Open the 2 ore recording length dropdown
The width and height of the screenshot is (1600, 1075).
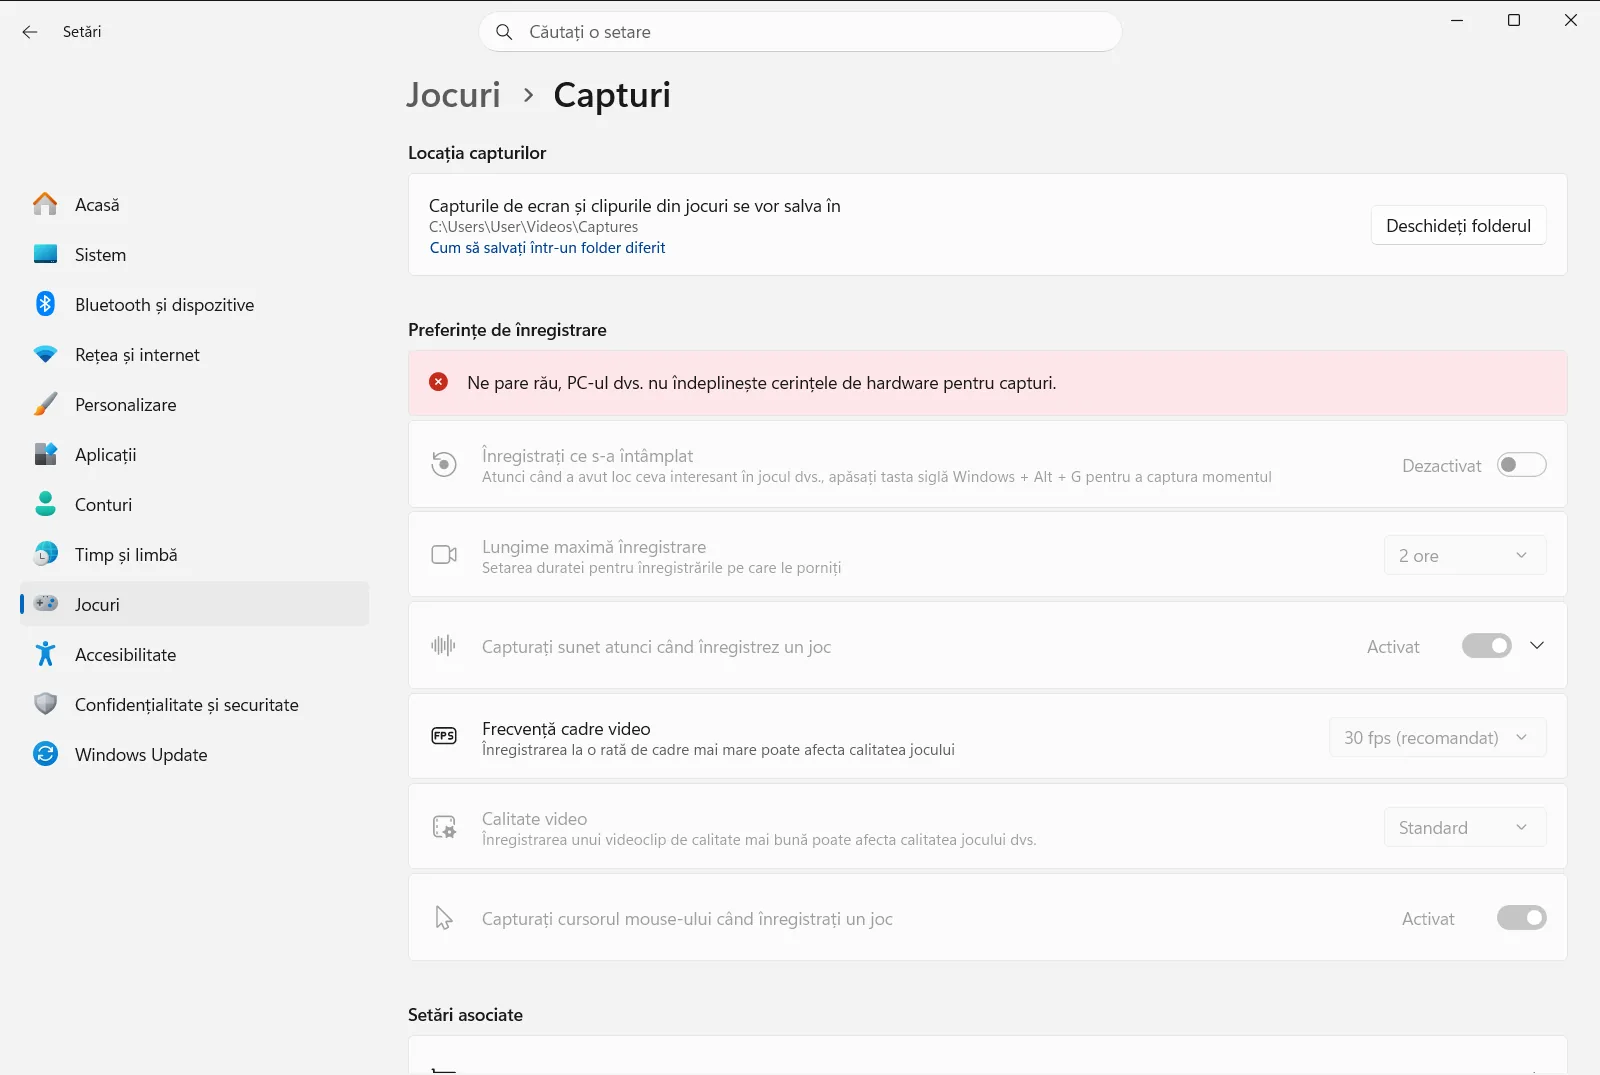pyautogui.click(x=1465, y=555)
